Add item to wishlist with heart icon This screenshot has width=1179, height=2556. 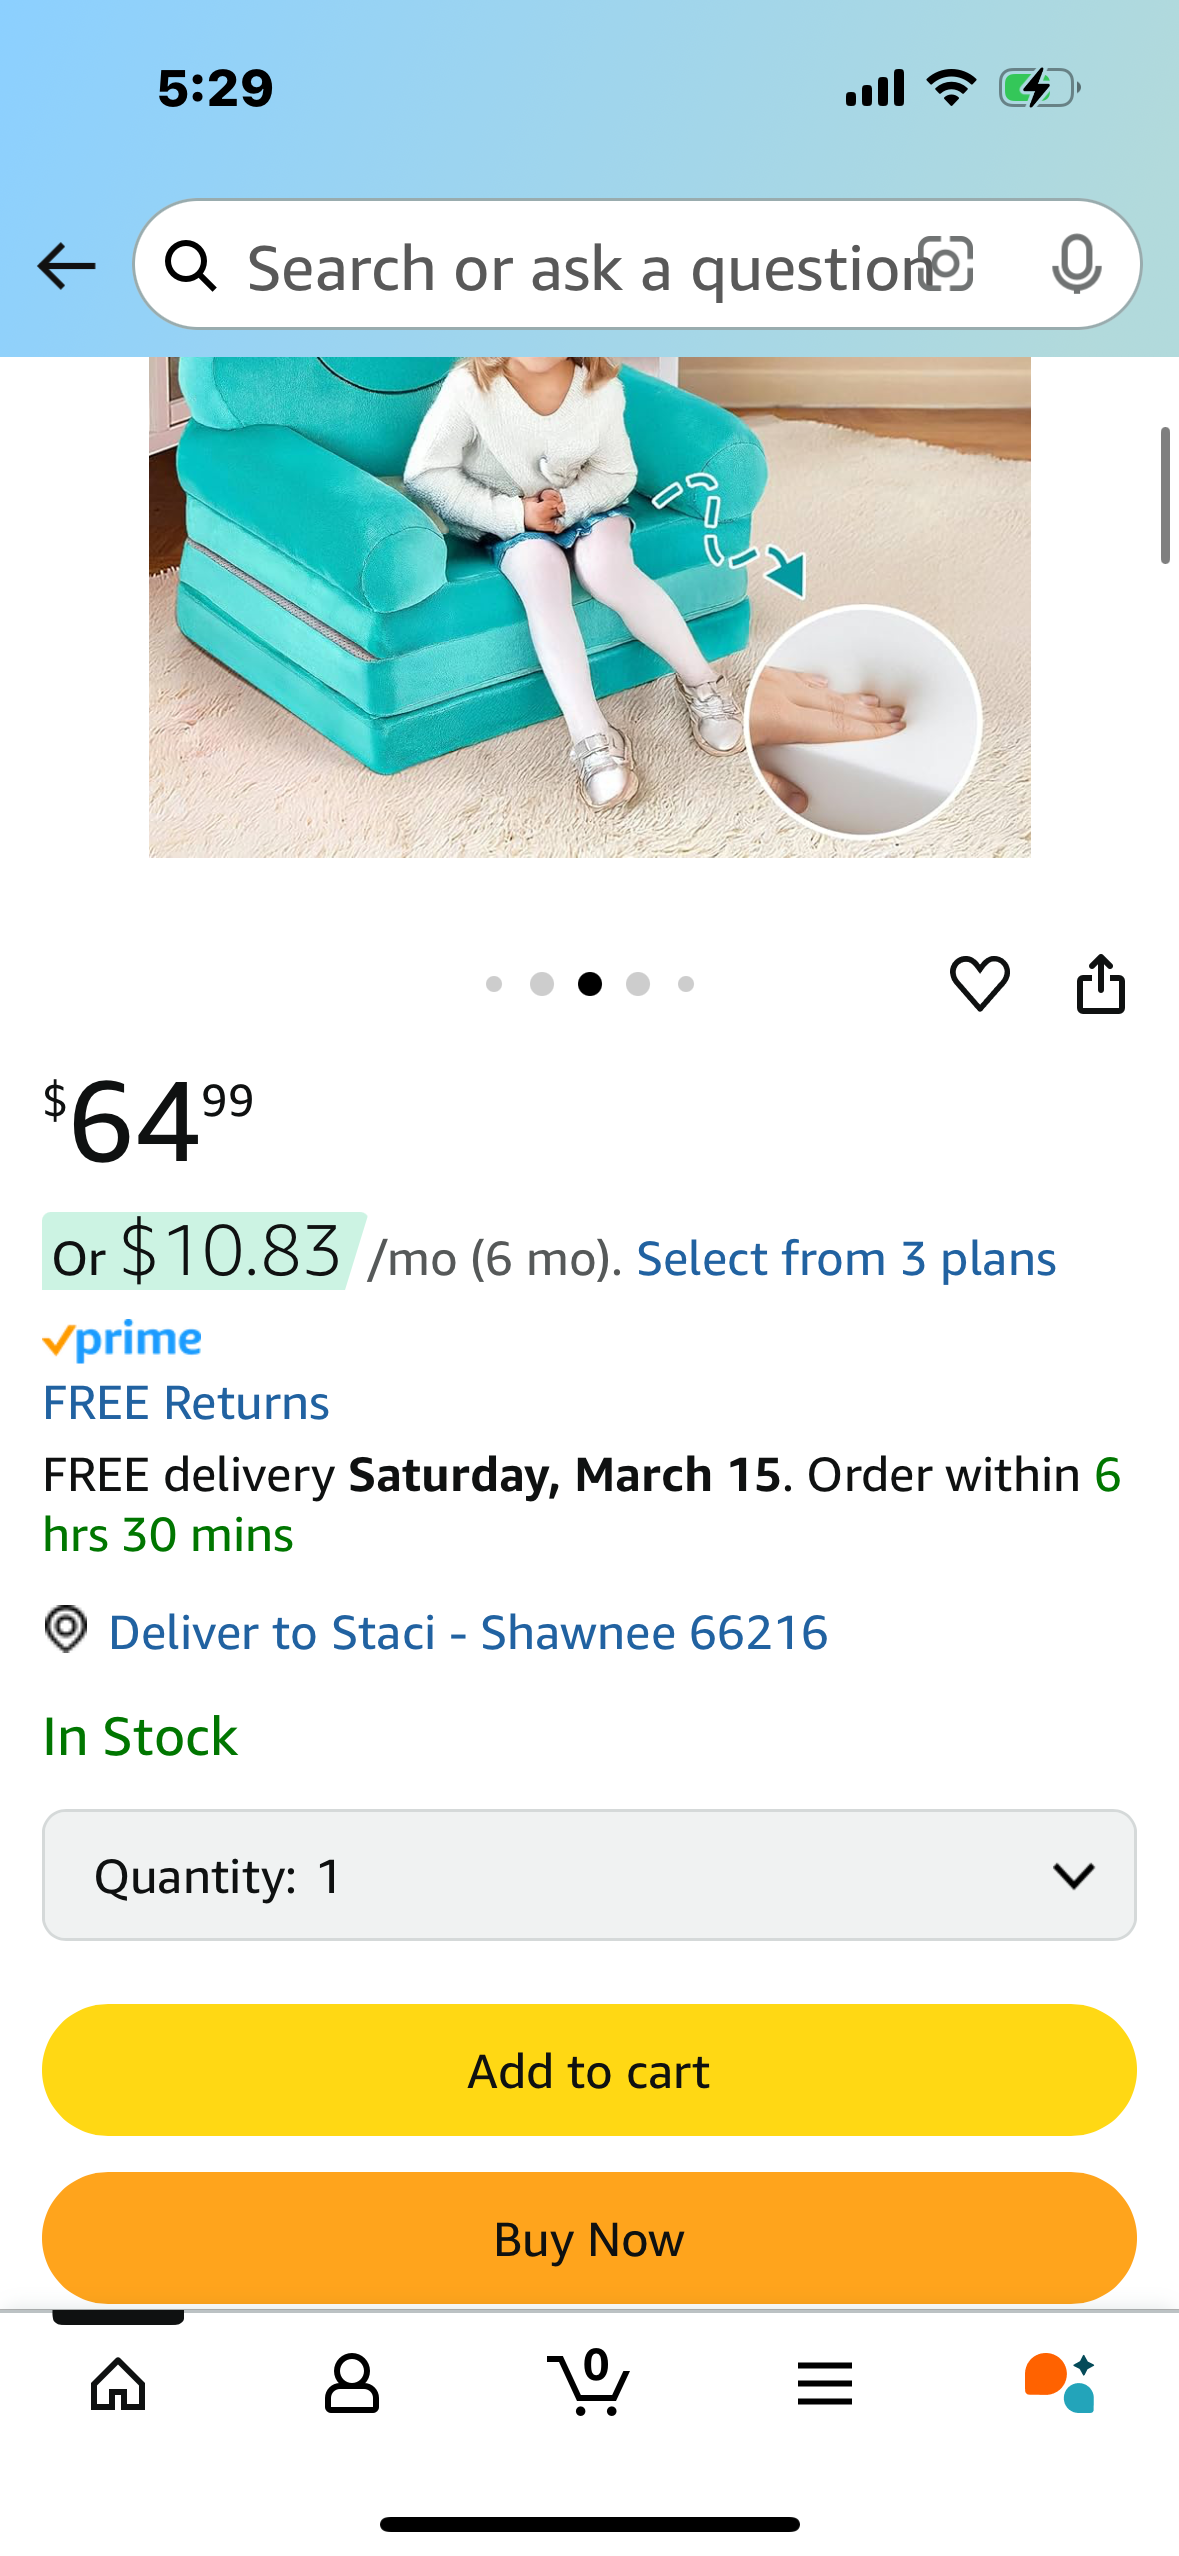[x=979, y=983]
